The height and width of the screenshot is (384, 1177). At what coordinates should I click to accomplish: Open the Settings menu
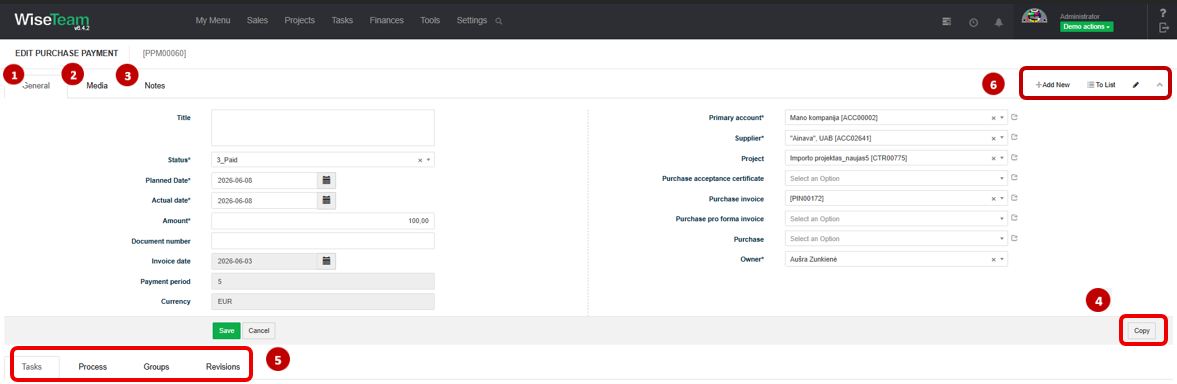[x=471, y=20]
